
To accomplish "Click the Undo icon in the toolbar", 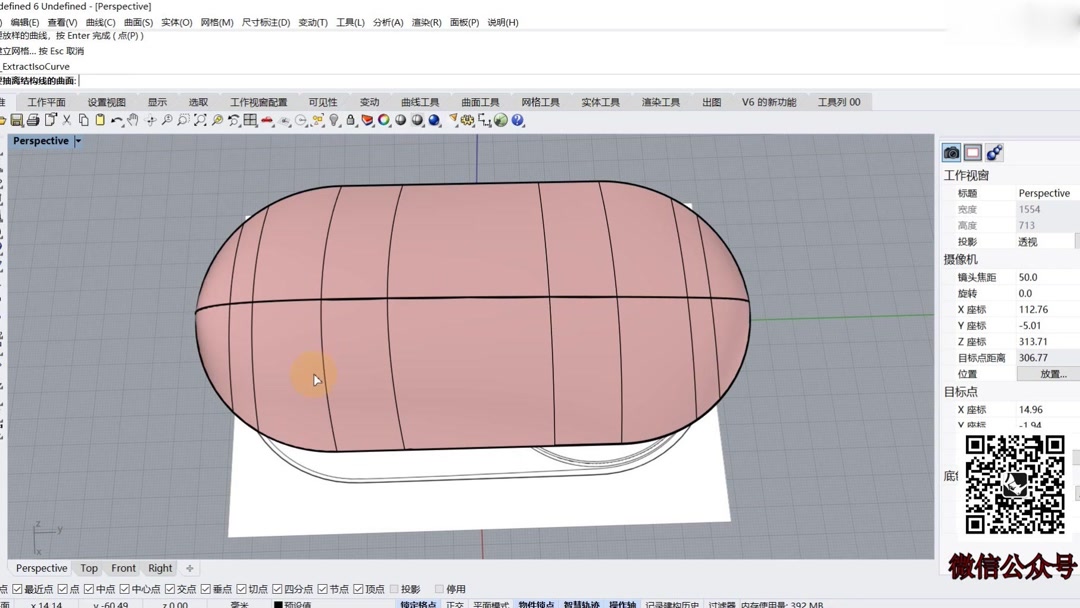I will [x=115, y=120].
